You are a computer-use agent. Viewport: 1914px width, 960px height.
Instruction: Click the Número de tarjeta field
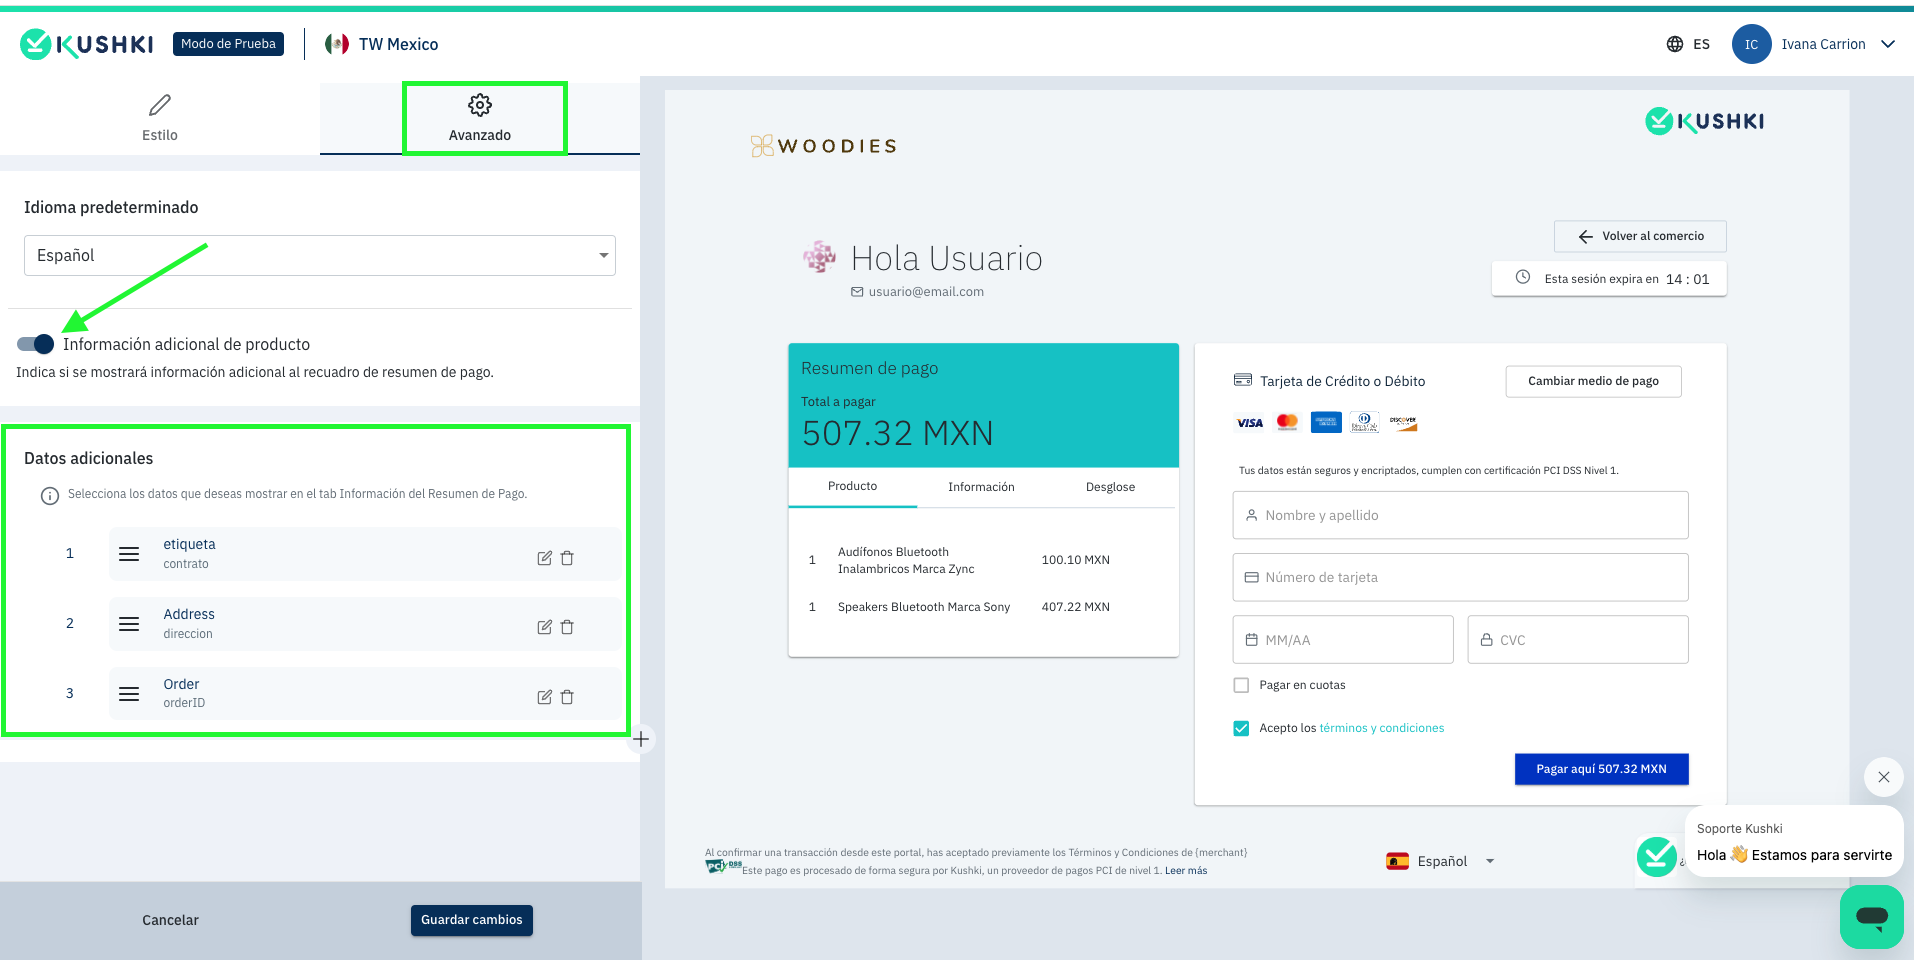coord(1460,577)
